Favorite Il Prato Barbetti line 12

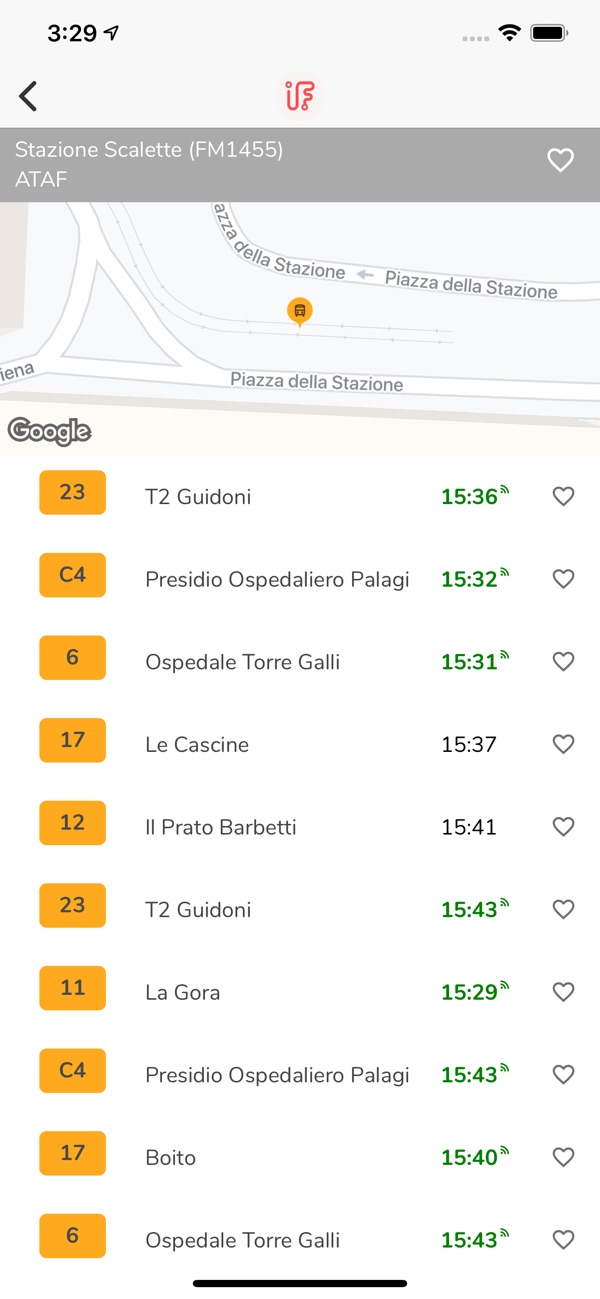click(x=564, y=827)
